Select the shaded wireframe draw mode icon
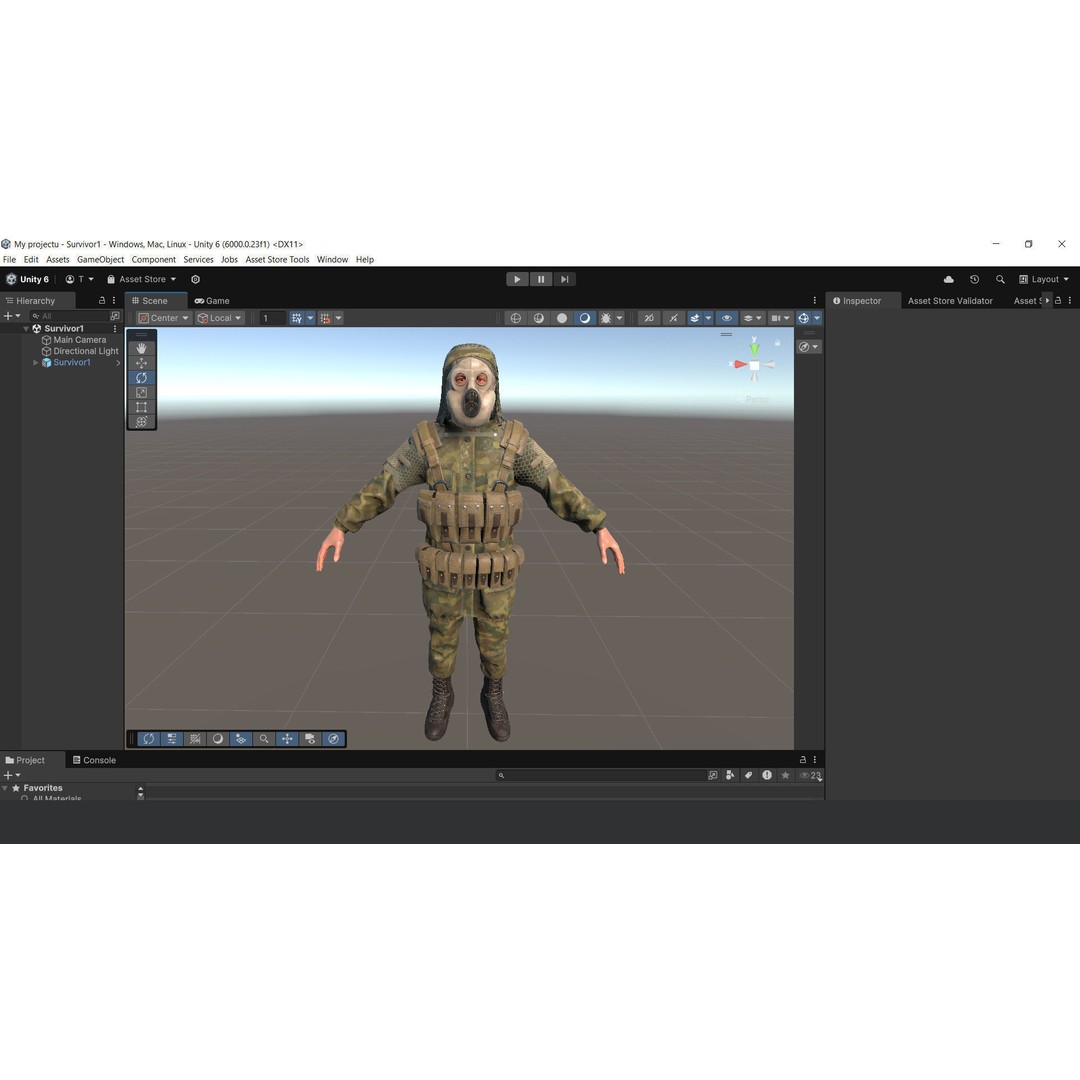Screen dimensions: 1080x1080 click(x=539, y=318)
